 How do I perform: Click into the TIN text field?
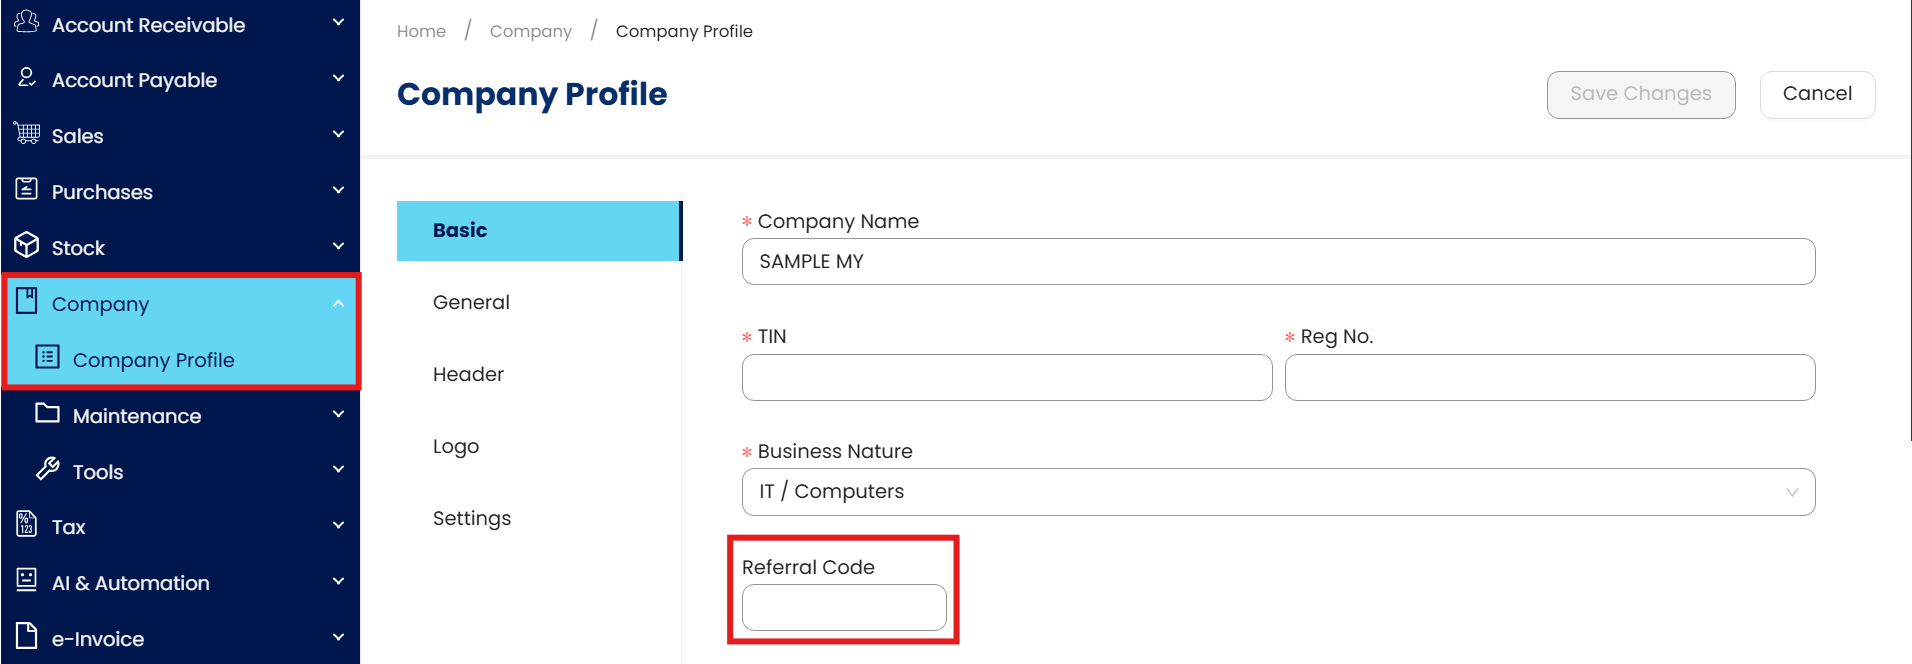coord(1006,378)
